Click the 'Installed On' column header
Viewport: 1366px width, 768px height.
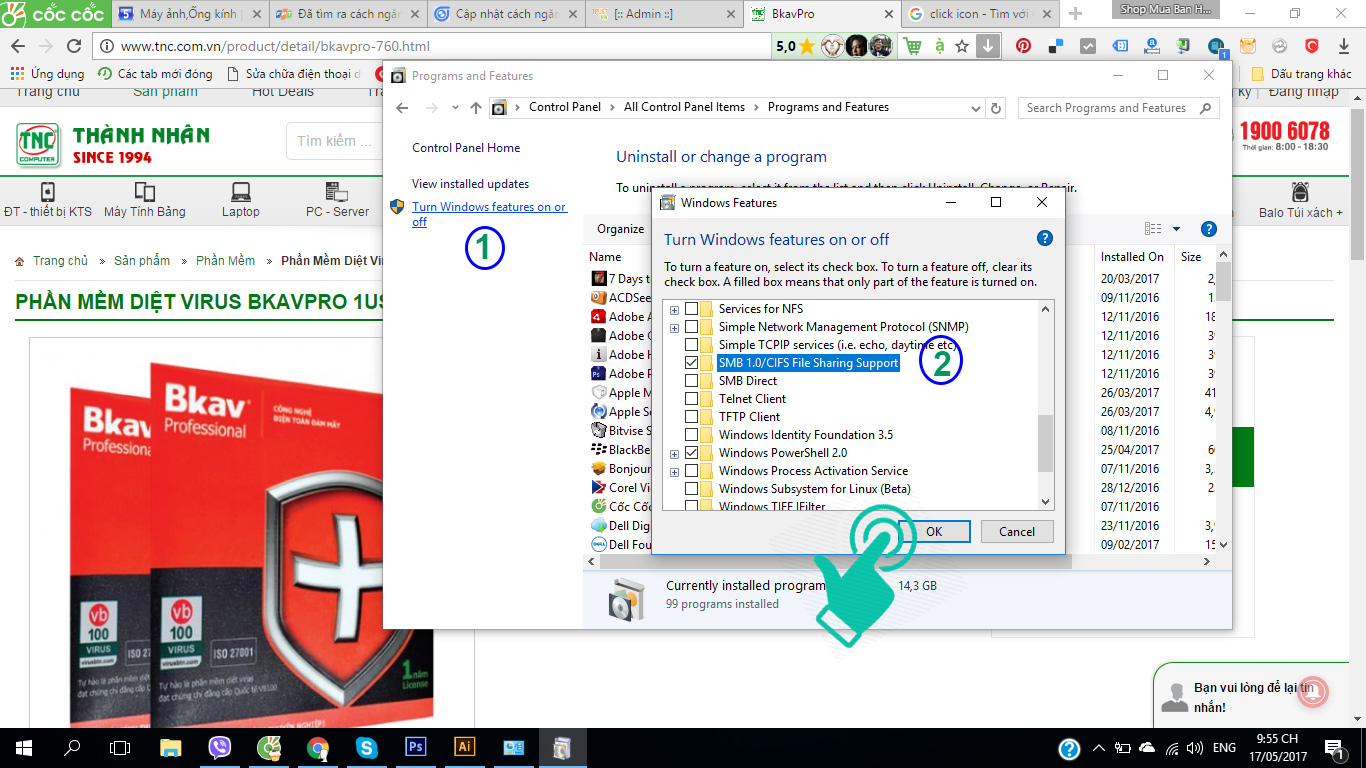tap(1132, 257)
